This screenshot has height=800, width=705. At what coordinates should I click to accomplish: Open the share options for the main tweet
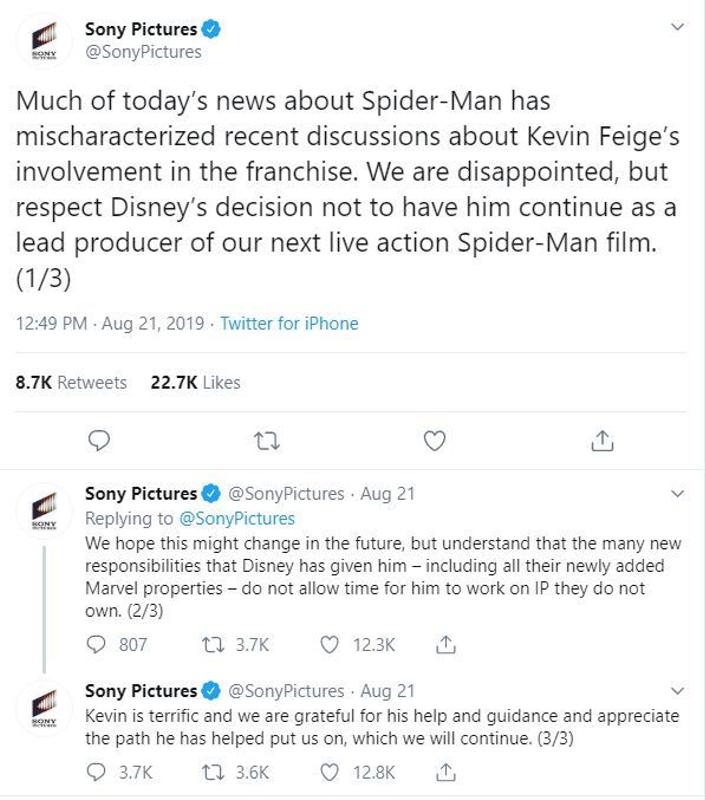click(601, 437)
